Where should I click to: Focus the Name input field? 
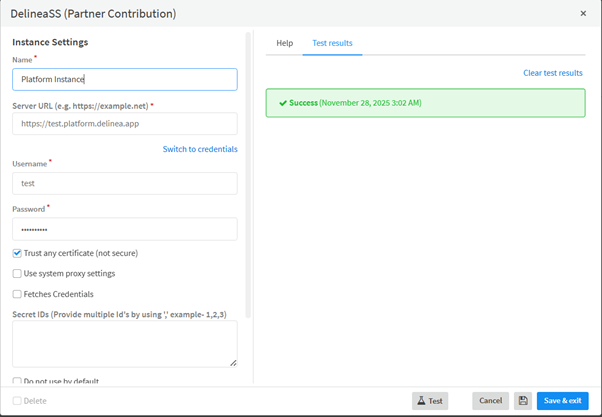click(125, 79)
